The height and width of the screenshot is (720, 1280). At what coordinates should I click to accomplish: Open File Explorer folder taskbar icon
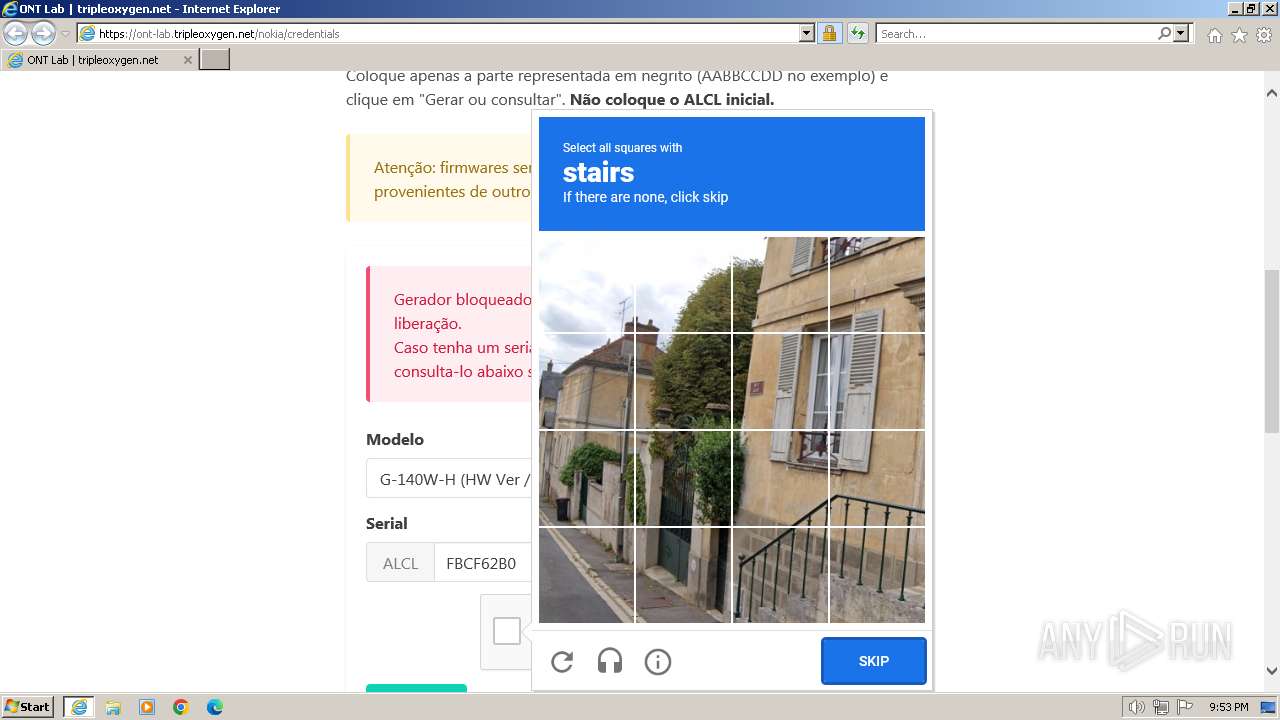113,707
